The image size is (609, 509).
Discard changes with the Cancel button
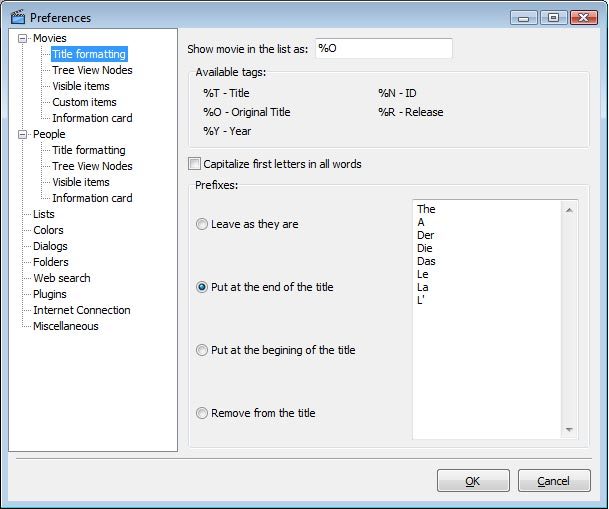coord(554,481)
